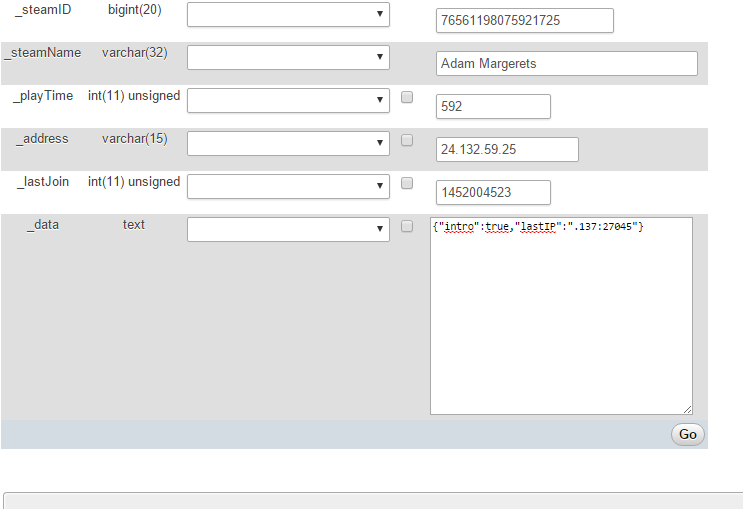Click the text type label for _data
The height and width of the screenshot is (509, 743).
tap(134, 225)
